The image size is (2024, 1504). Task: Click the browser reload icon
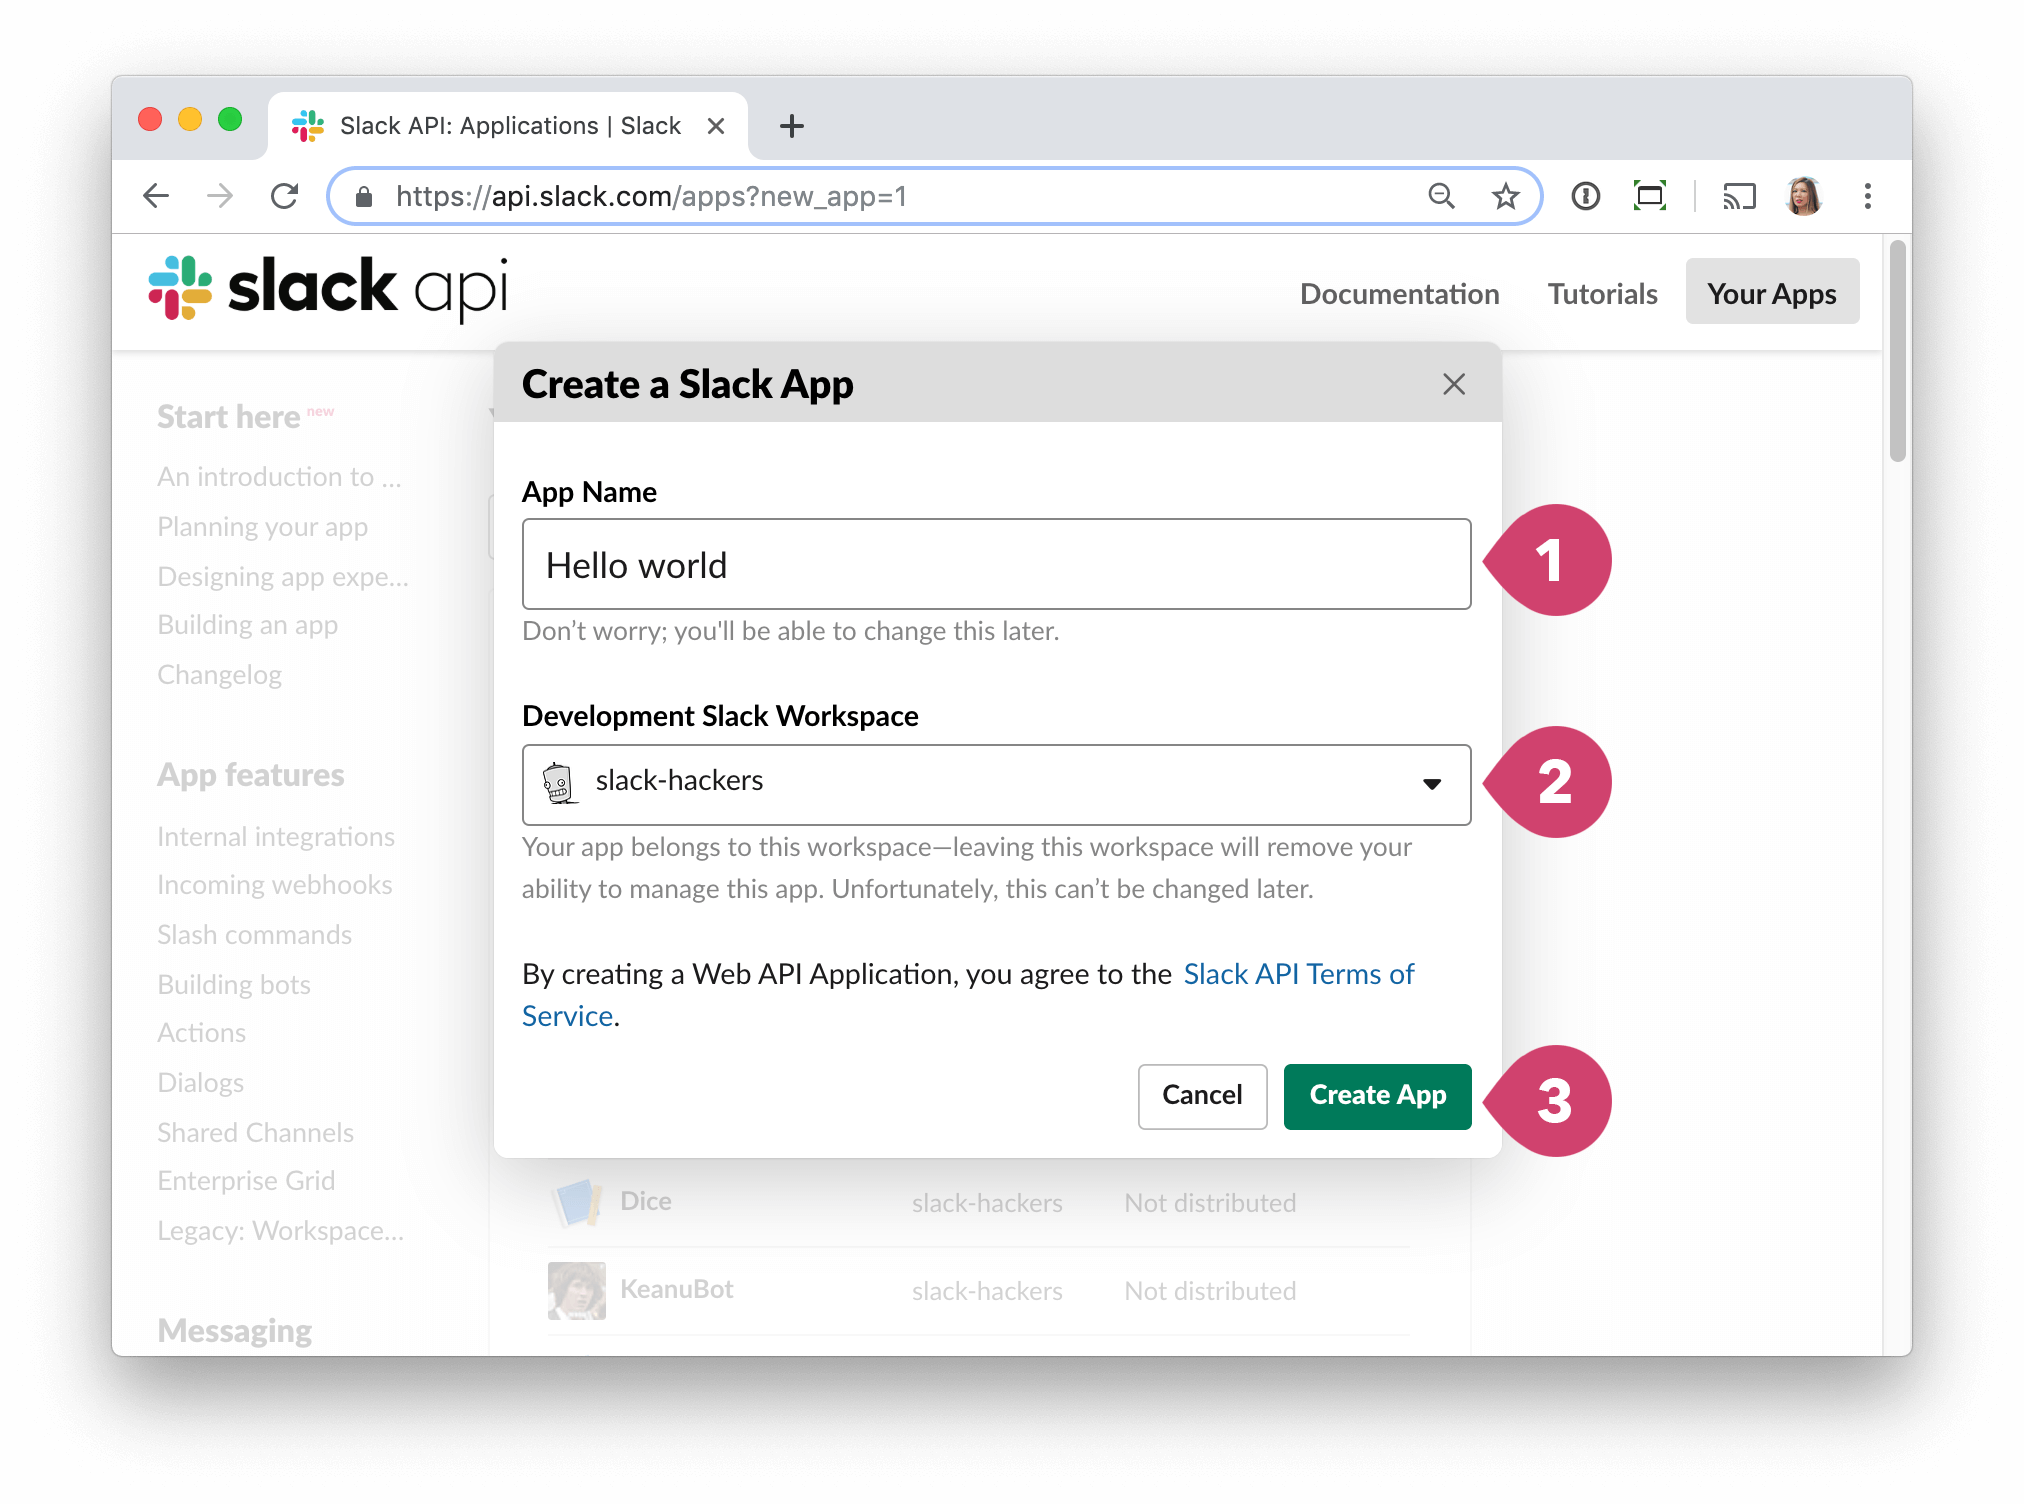pyautogui.click(x=286, y=196)
